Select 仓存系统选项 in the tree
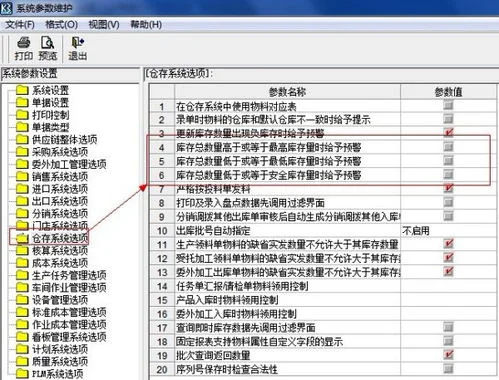Viewport: 499px width, 380px height. [x=60, y=238]
